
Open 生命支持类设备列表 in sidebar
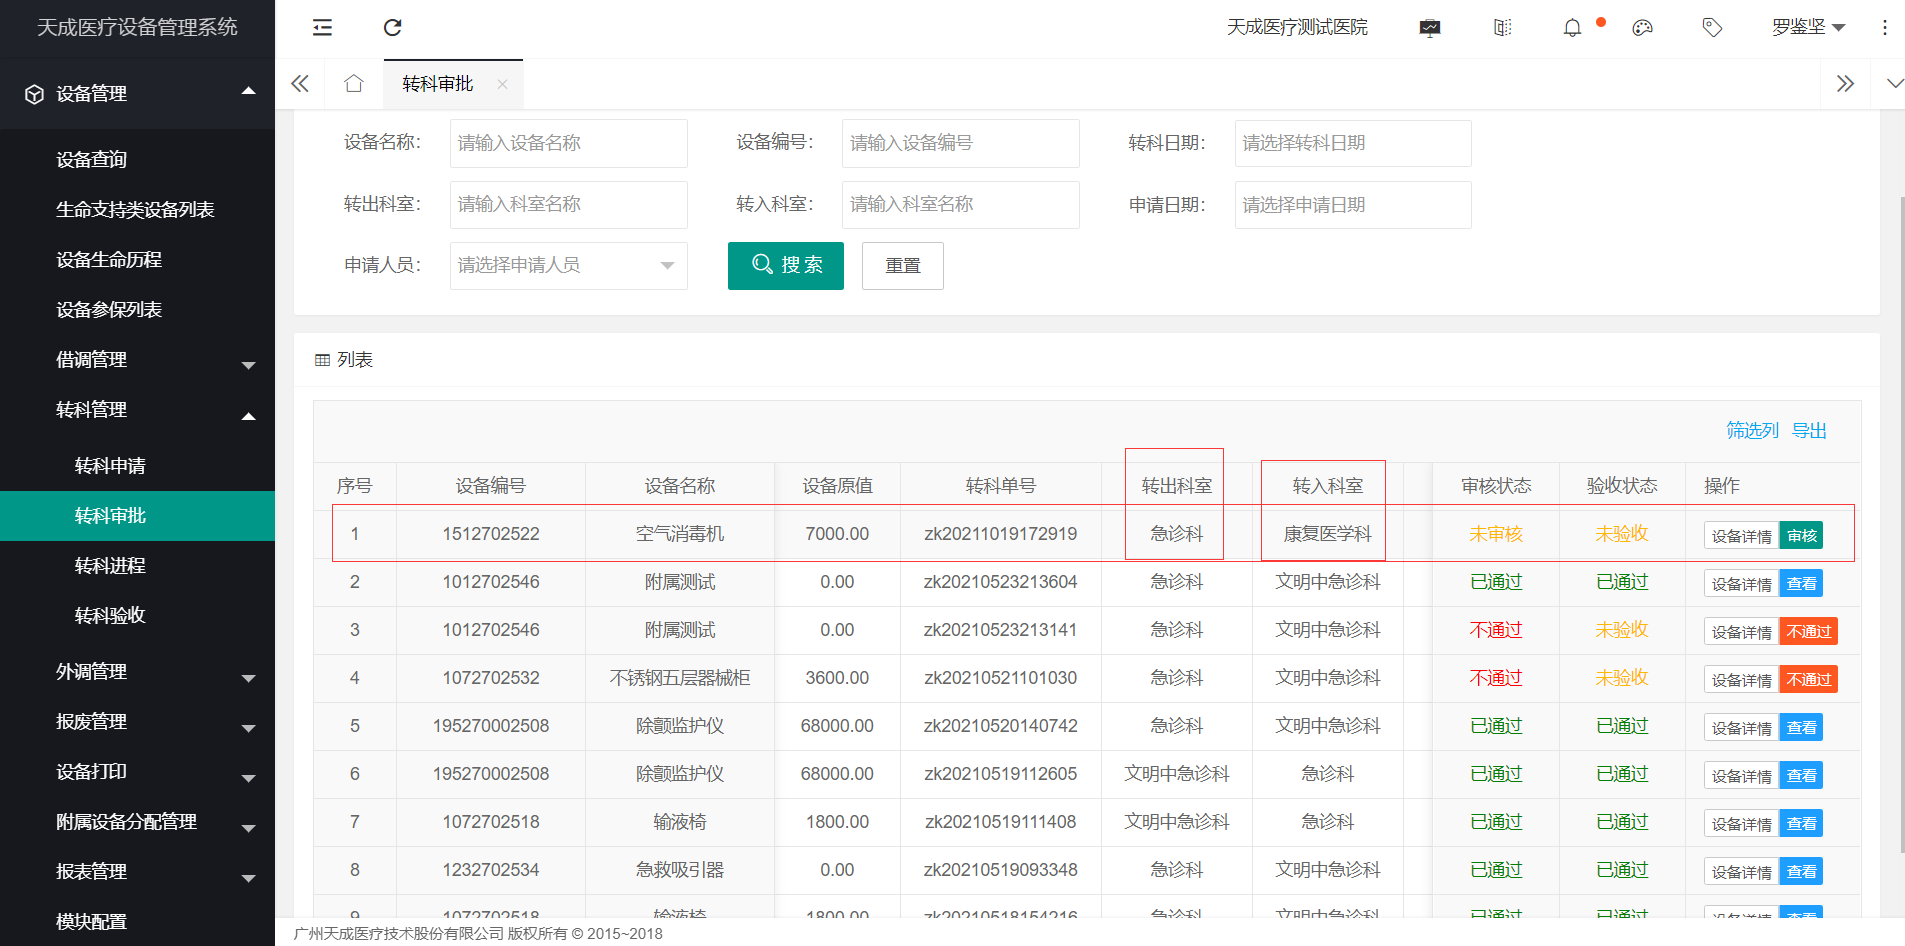click(137, 210)
